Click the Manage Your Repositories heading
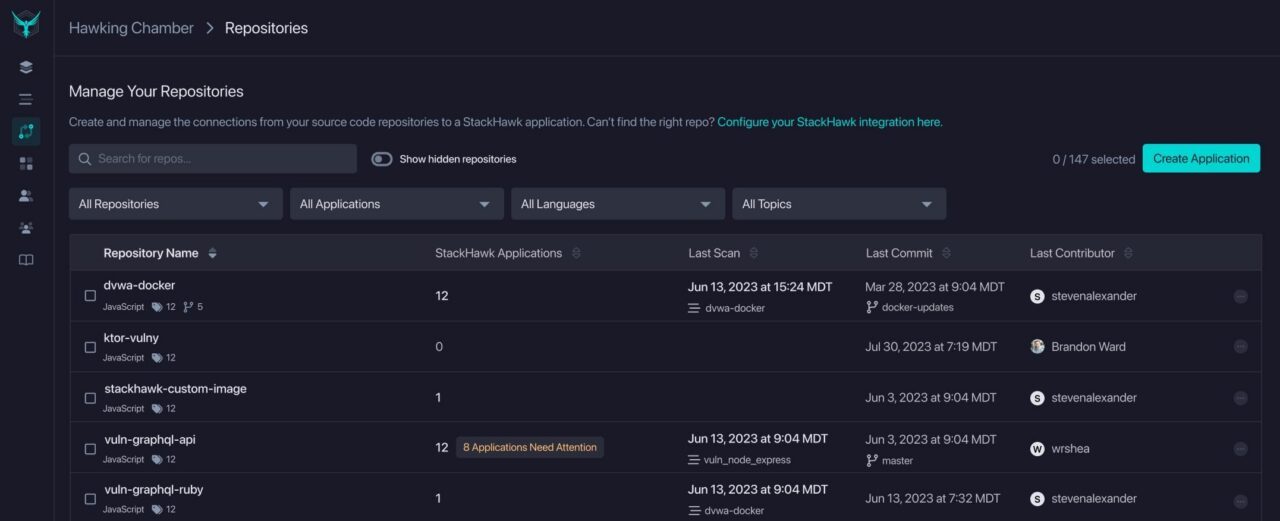This screenshot has height=521, width=1280. [156, 91]
